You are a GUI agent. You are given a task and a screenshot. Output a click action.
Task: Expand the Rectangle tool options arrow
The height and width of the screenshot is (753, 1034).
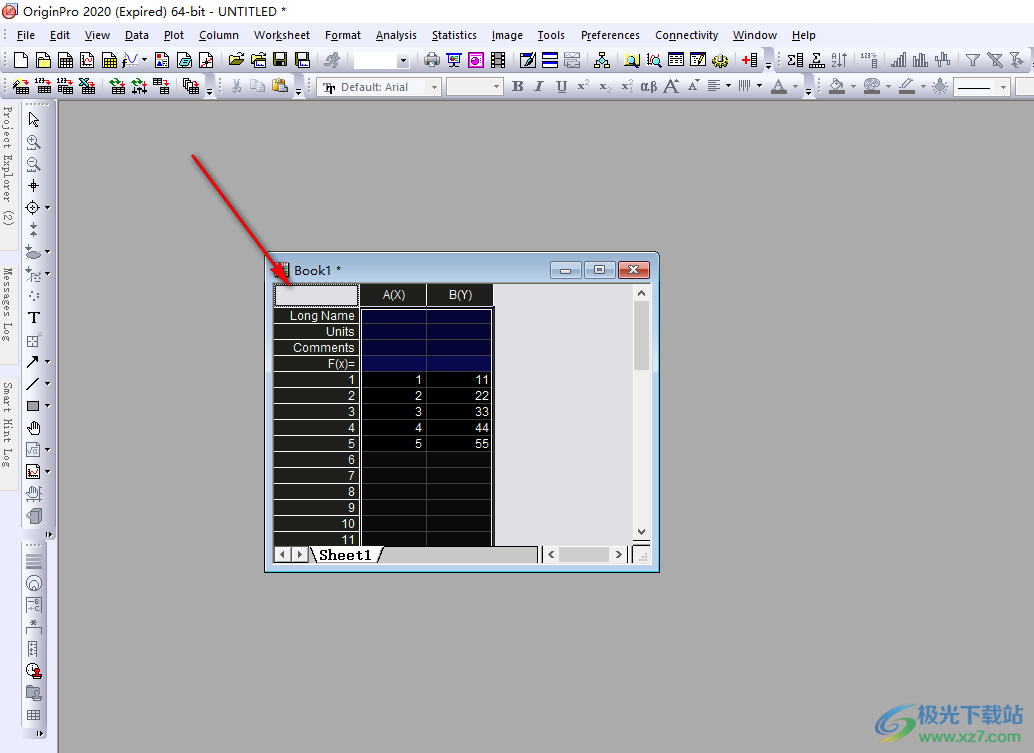coord(47,406)
